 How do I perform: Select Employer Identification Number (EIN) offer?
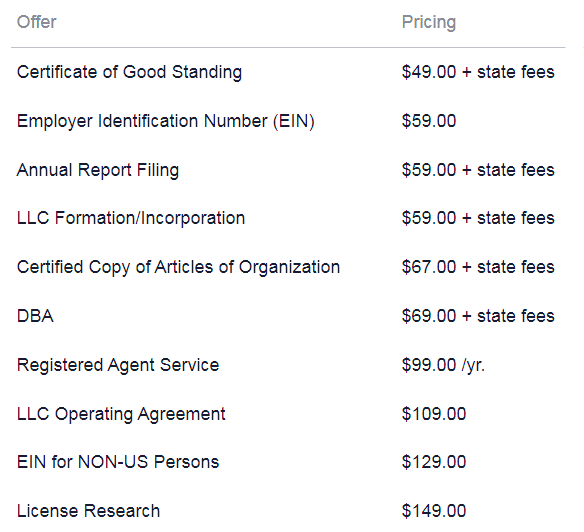pyautogui.click(x=166, y=121)
